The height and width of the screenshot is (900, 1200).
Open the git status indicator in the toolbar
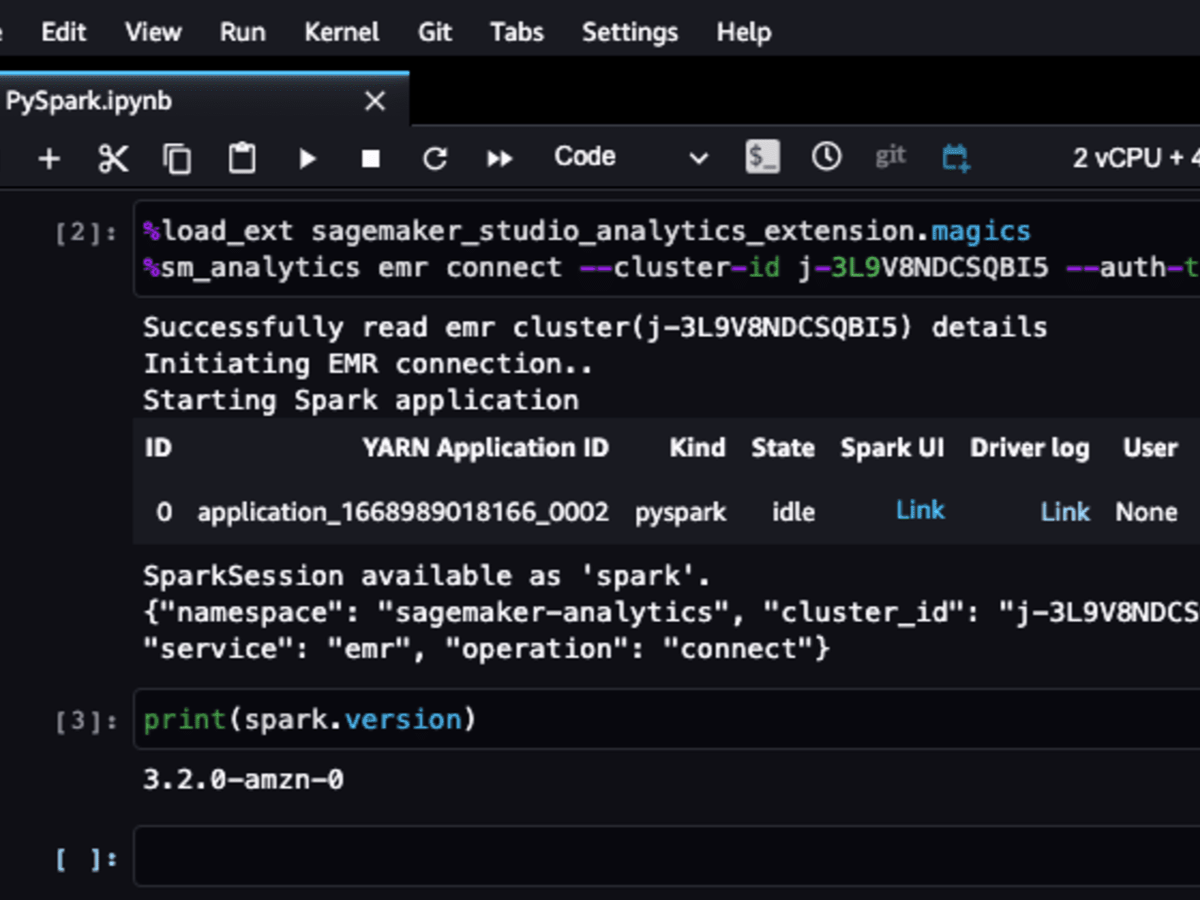click(x=889, y=157)
